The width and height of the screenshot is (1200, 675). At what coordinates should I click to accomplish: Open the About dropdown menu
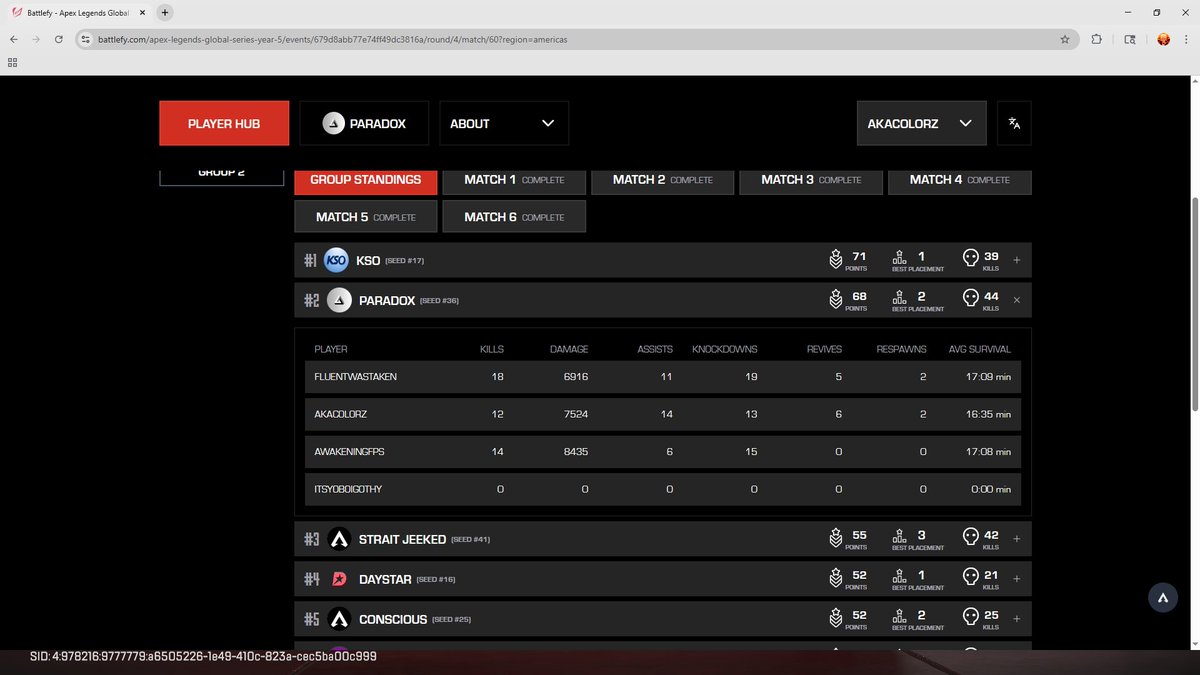point(504,123)
